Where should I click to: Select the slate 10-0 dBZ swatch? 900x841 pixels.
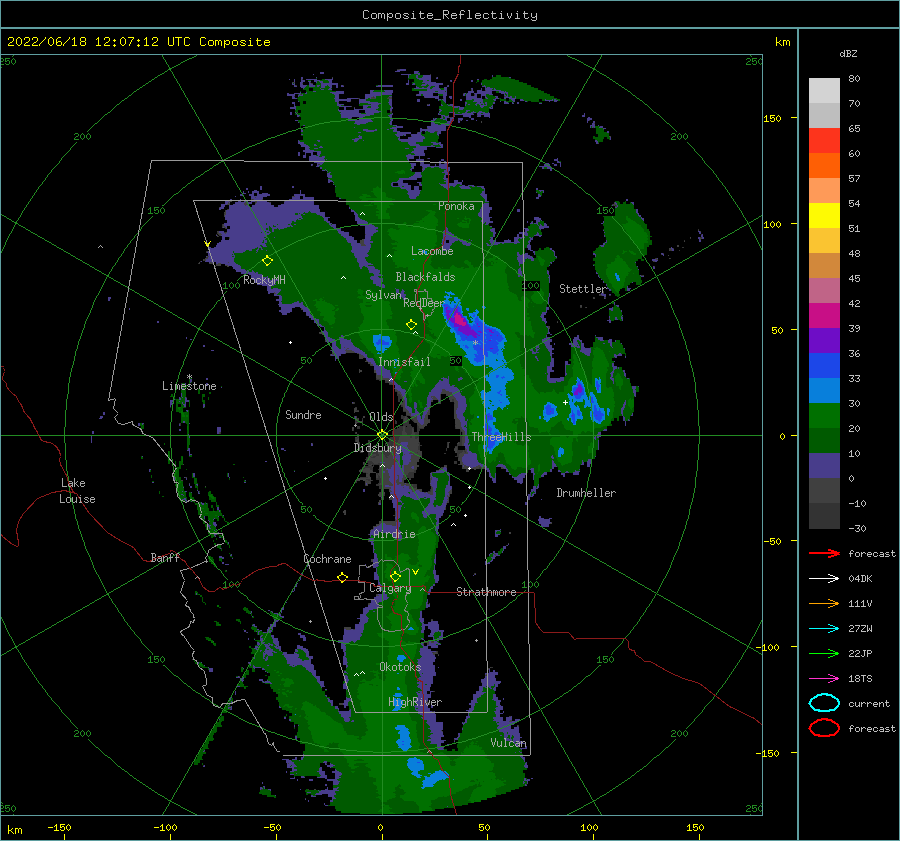[x=824, y=466]
